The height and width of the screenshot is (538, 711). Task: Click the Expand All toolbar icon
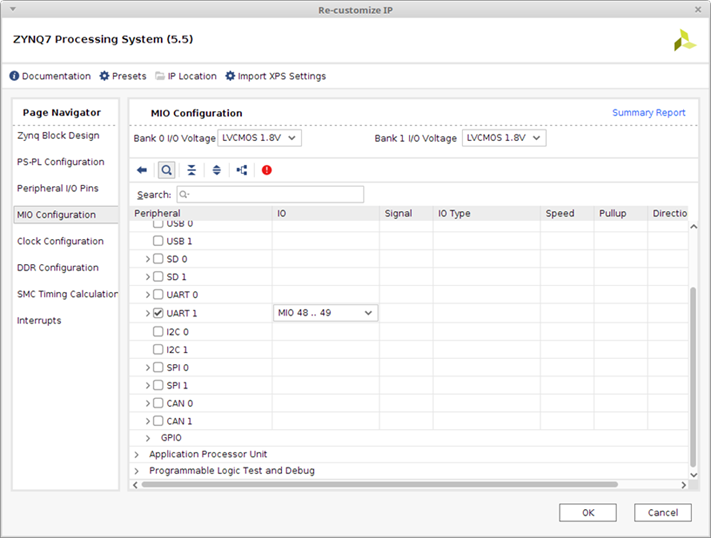click(216, 170)
